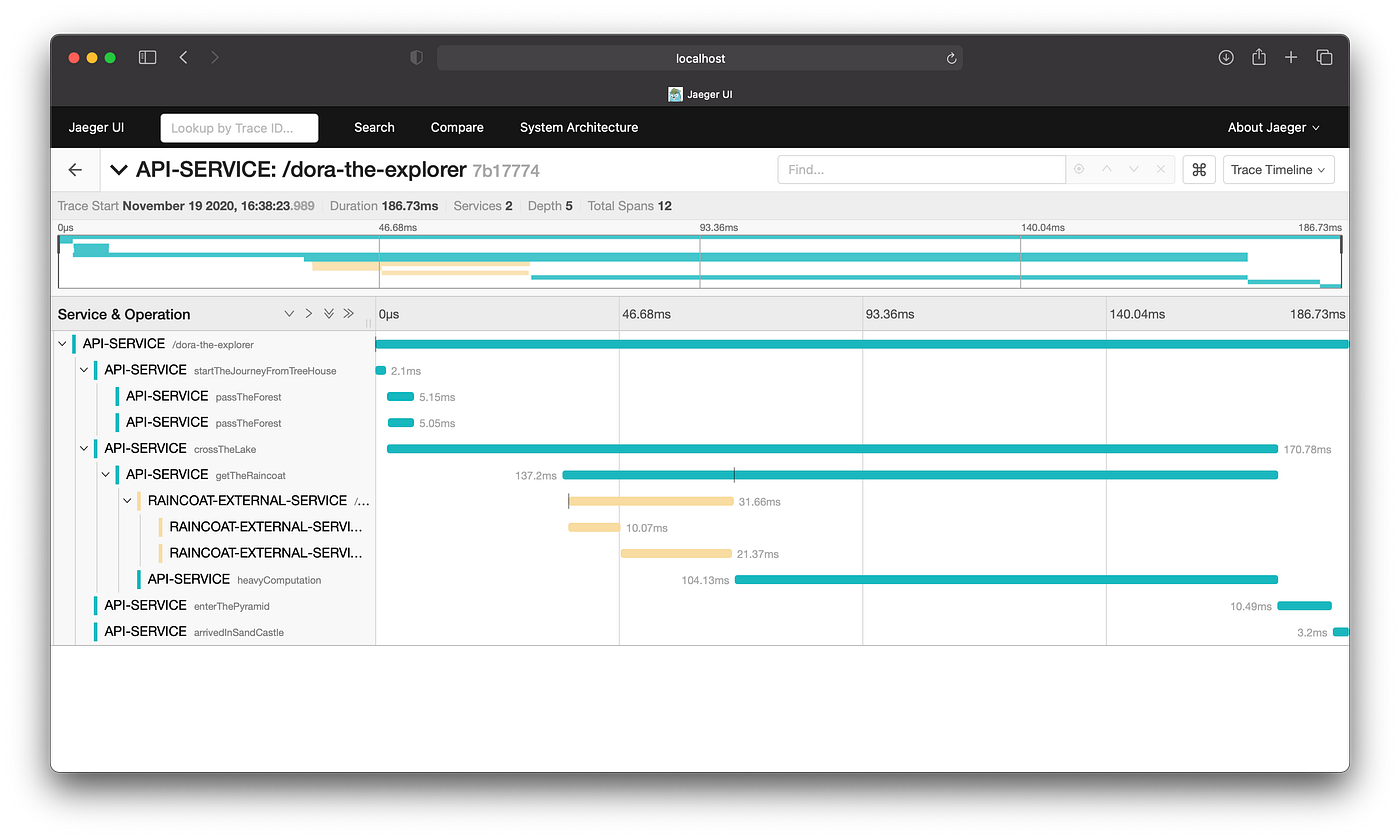
Task: Collapse all spans using the double-down chevron
Action: [x=329, y=313]
